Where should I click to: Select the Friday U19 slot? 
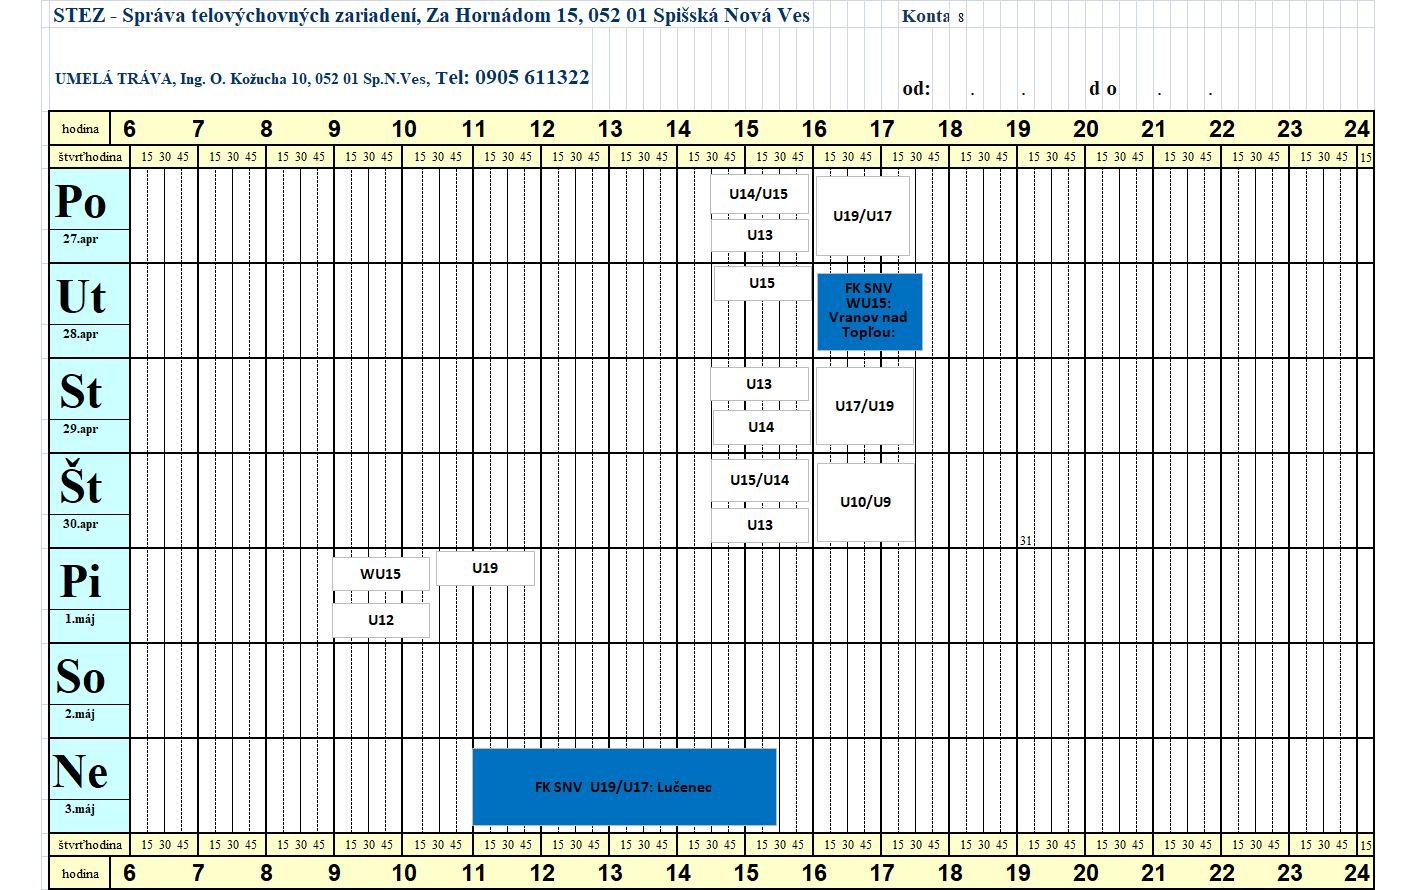pos(485,568)
